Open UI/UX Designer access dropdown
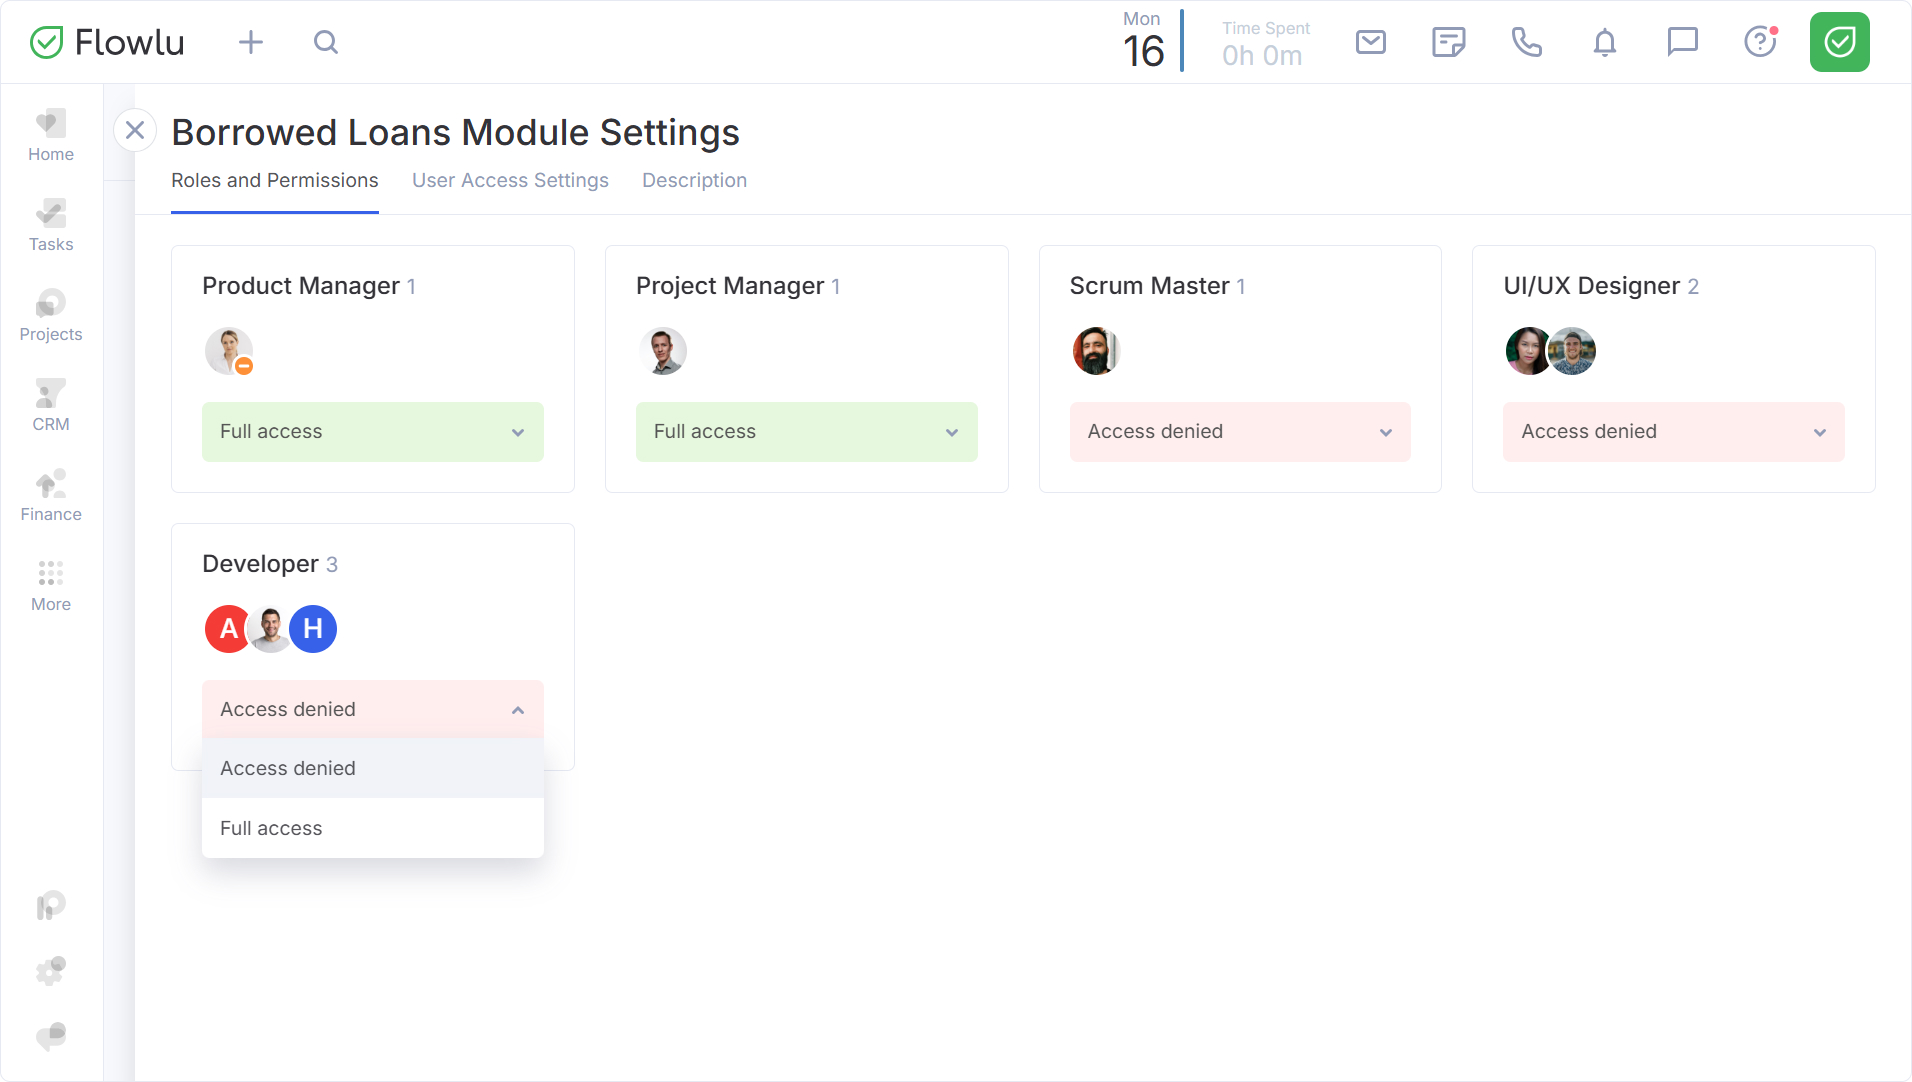 [x=1673, y=432]
